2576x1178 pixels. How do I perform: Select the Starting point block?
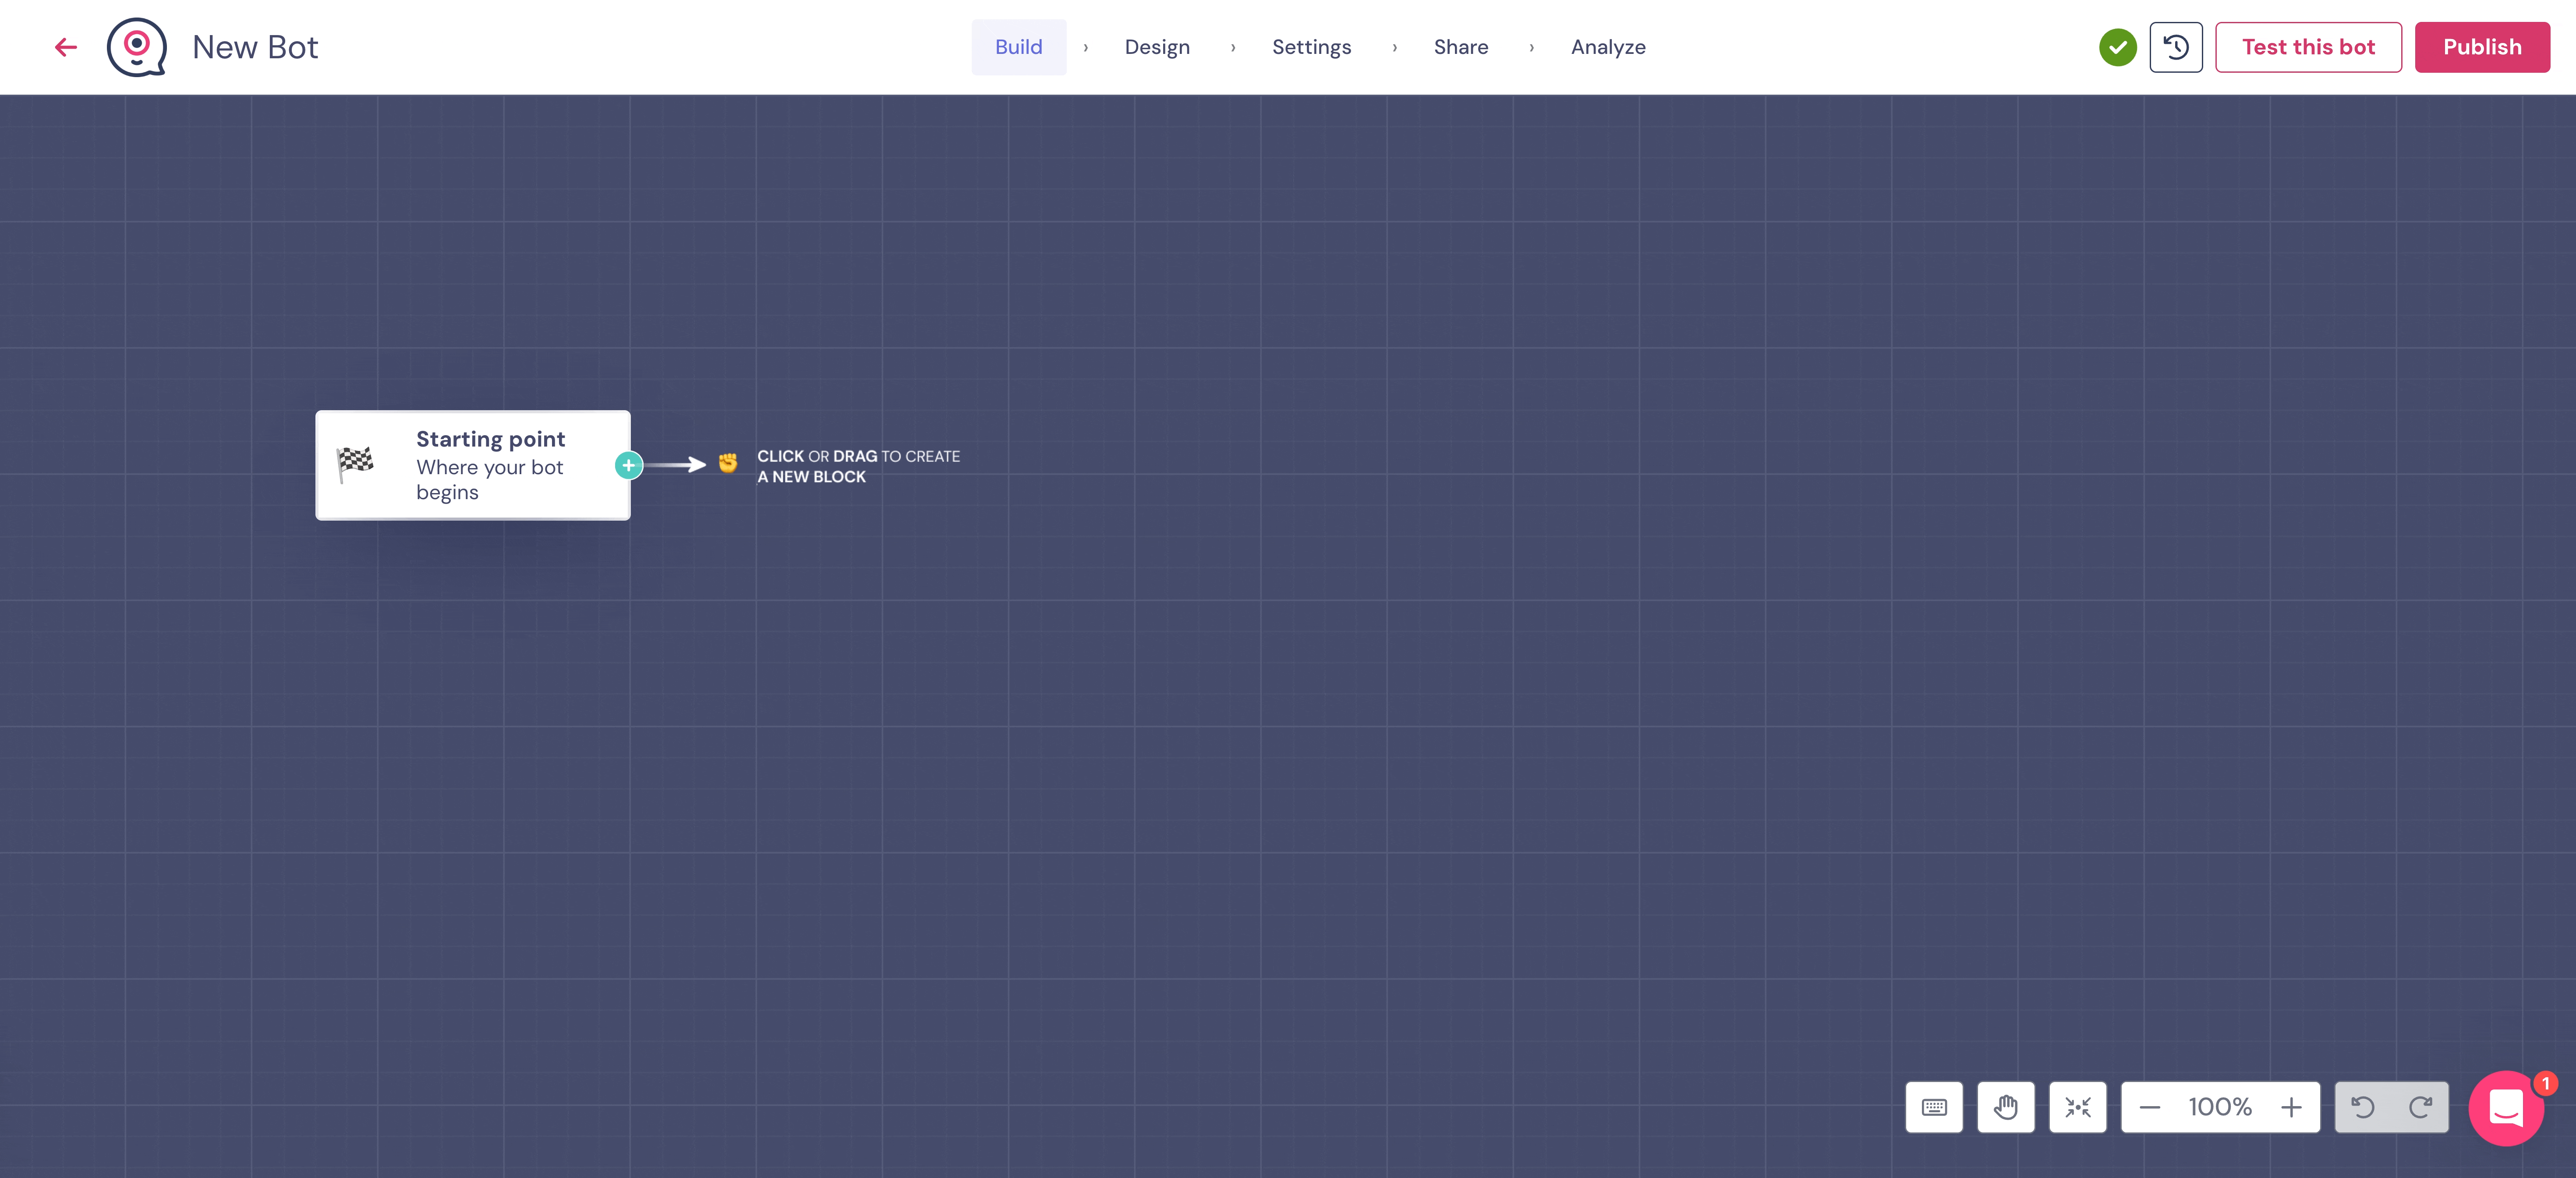(473, 465)
